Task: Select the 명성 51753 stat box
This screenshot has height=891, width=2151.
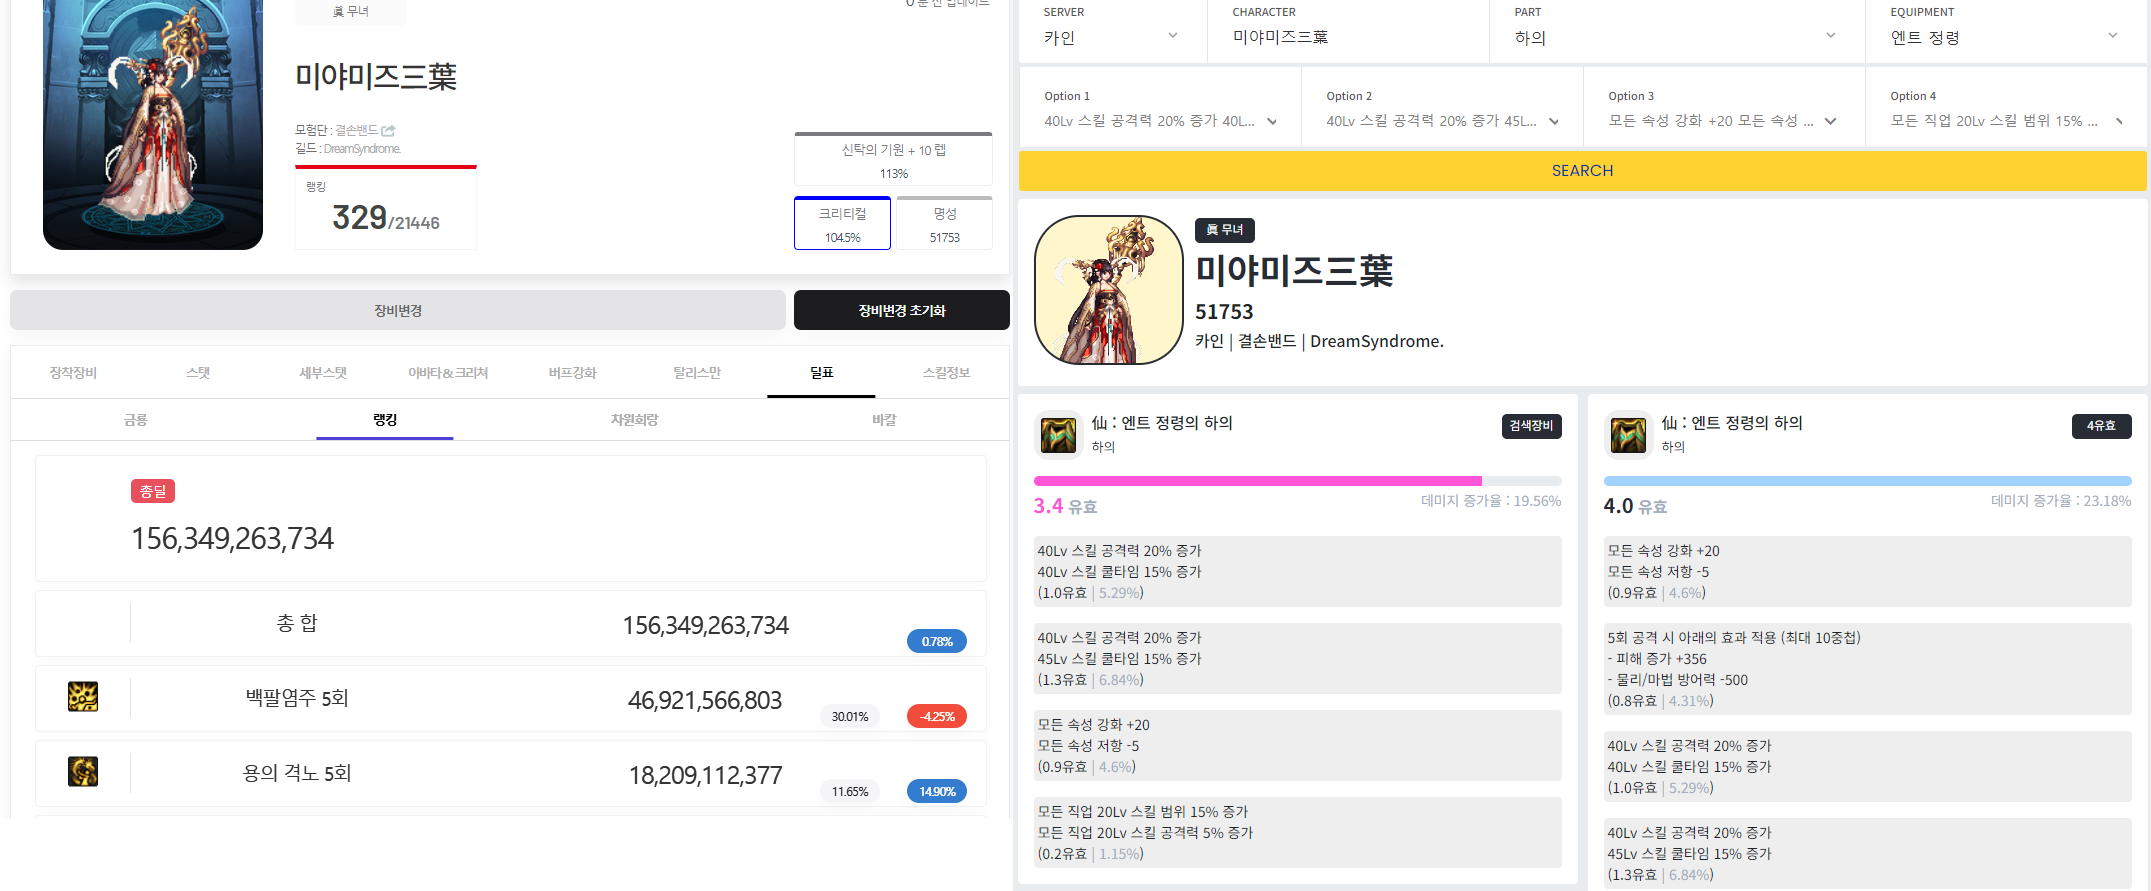Action: (x=944, y=224)
